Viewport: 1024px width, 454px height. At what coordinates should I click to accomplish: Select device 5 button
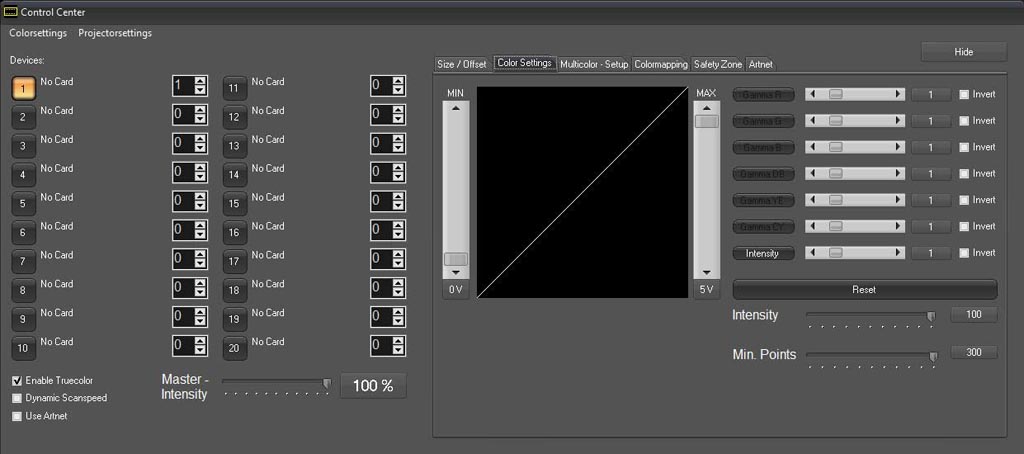pos(24,204)
